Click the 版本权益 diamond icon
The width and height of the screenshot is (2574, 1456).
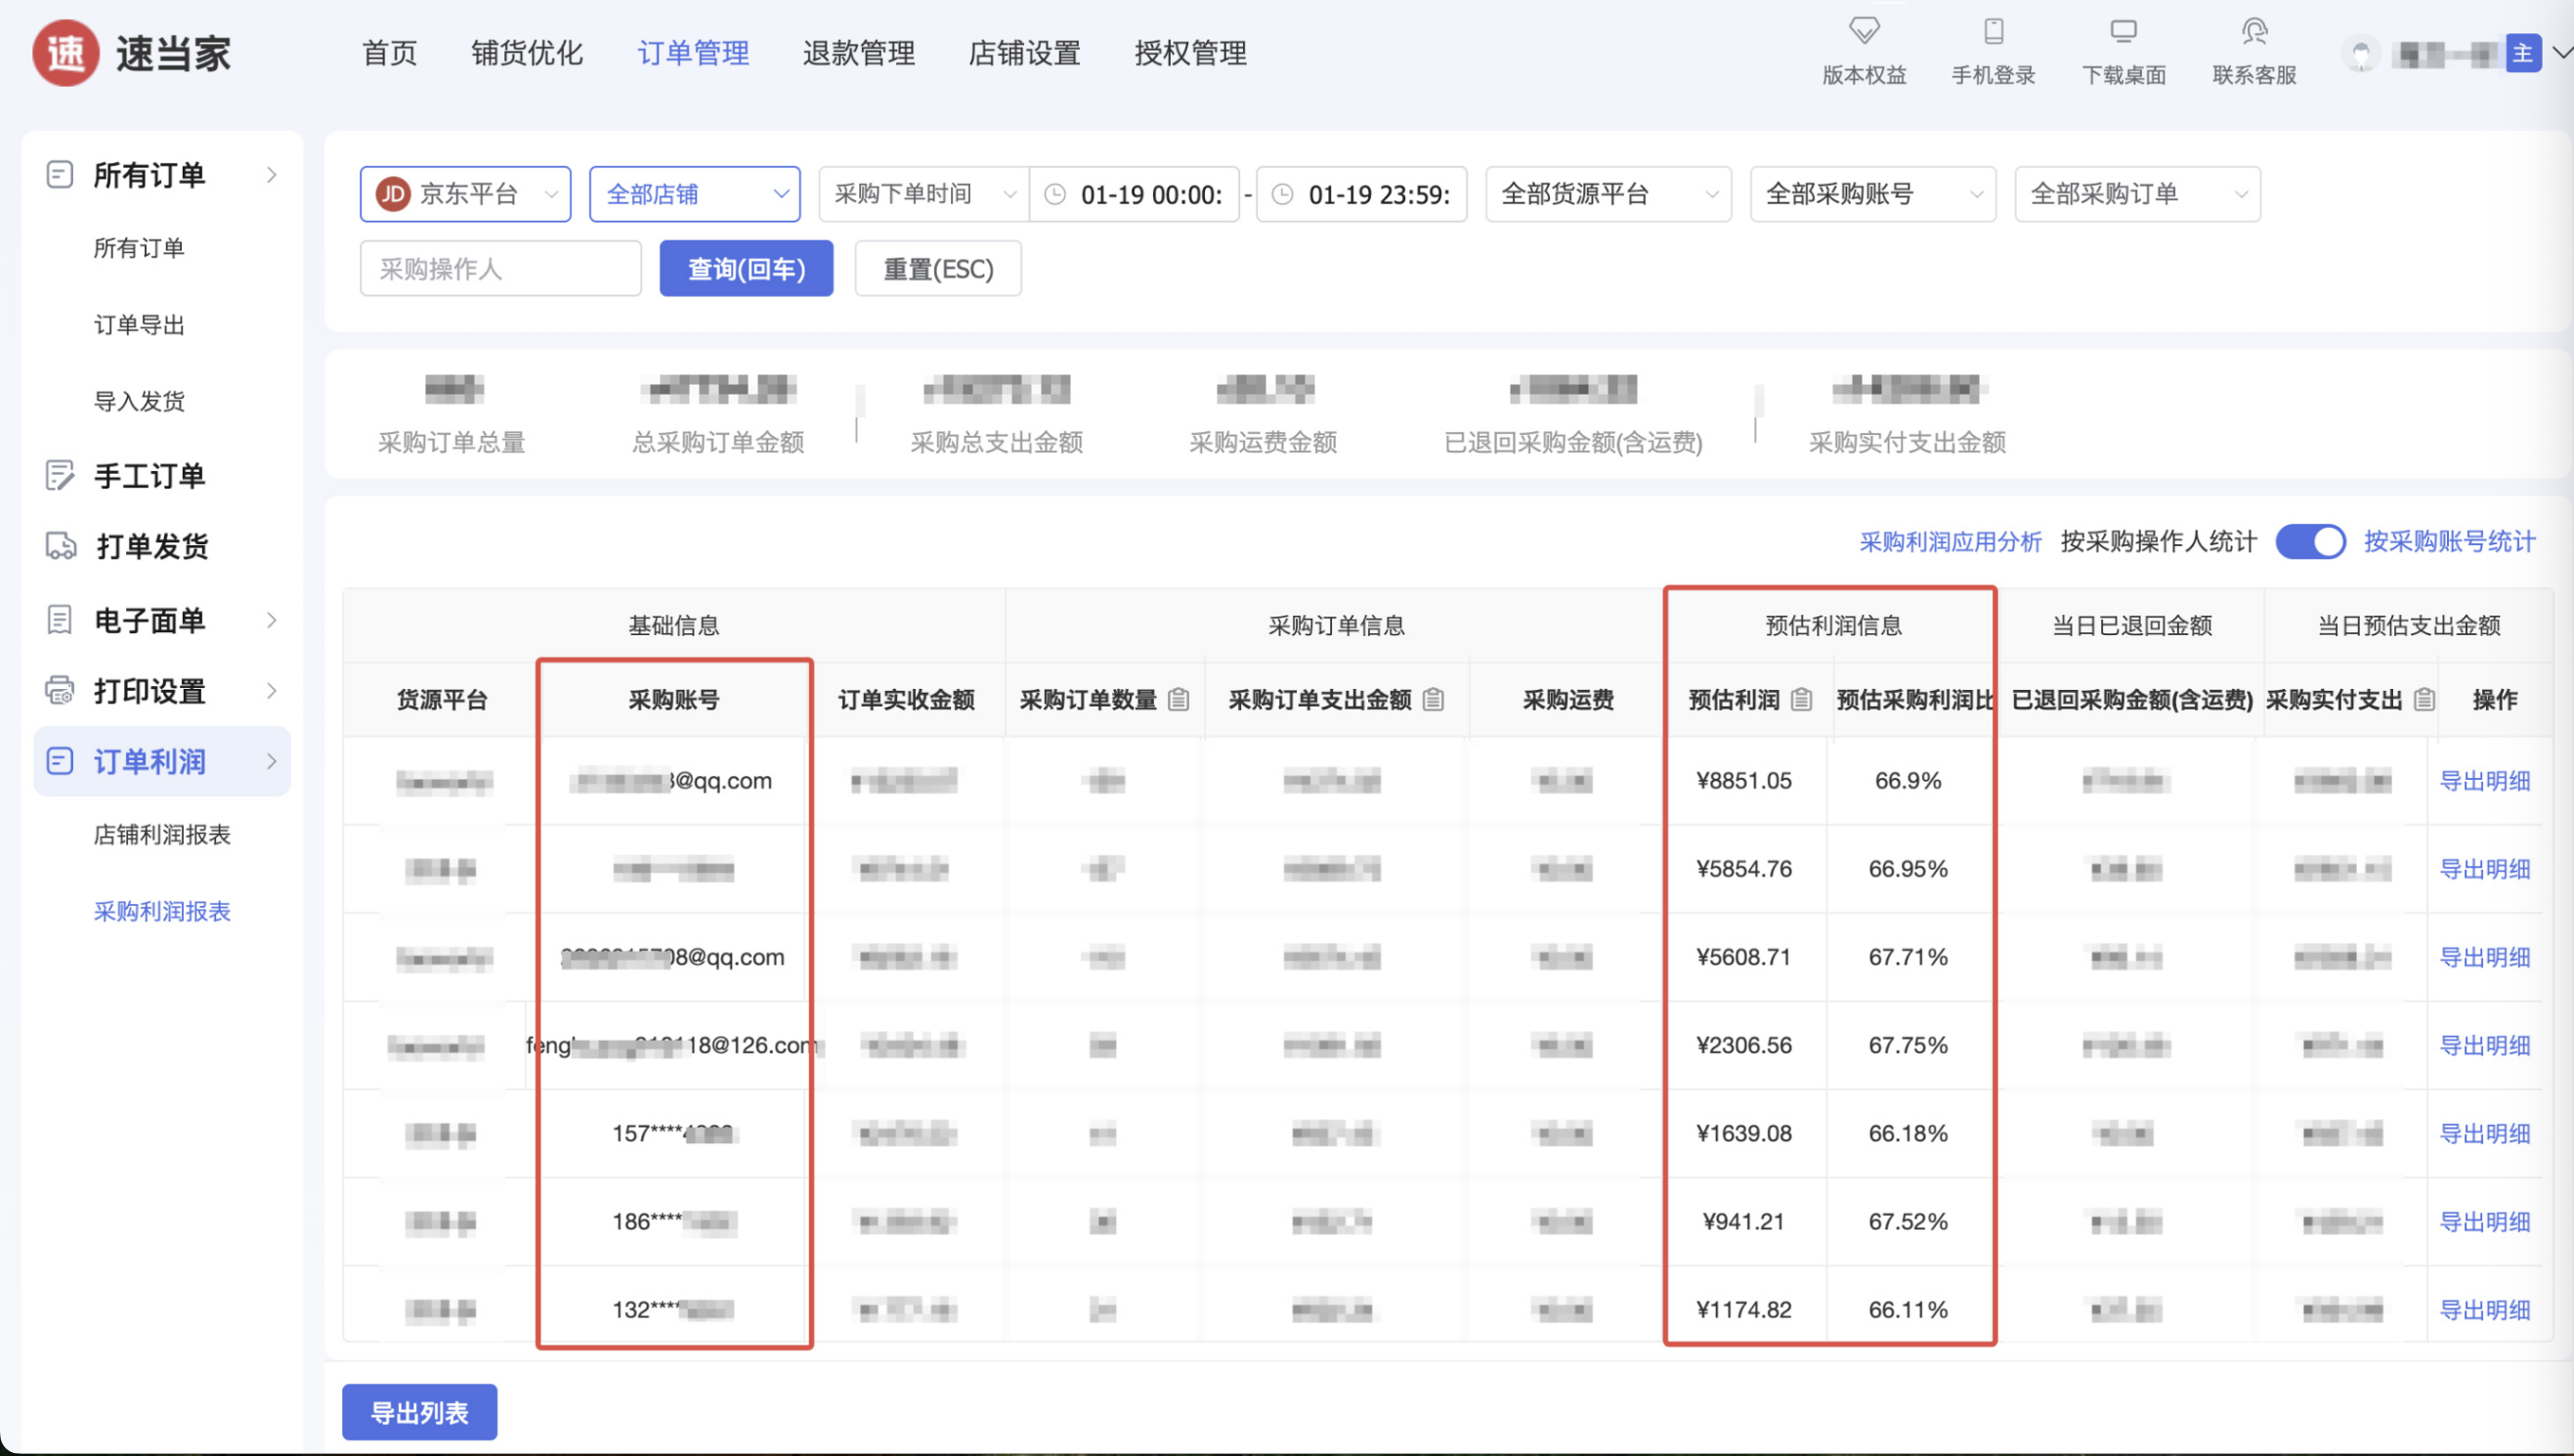(1863, 31)
